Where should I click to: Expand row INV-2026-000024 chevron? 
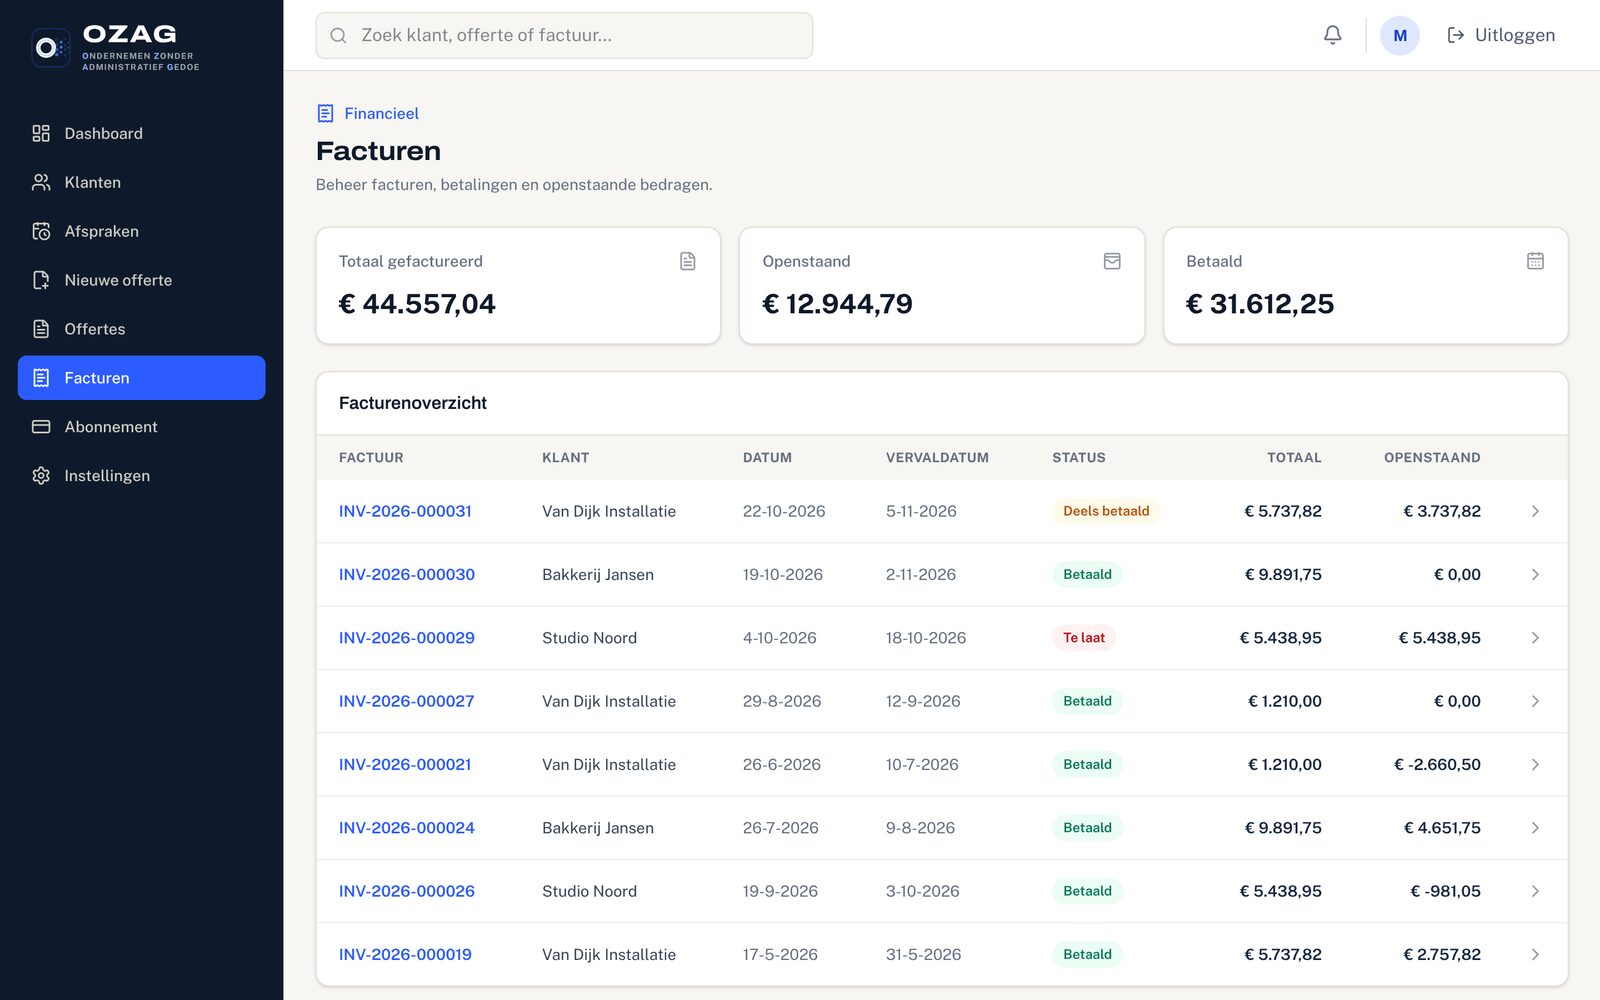1535,828
